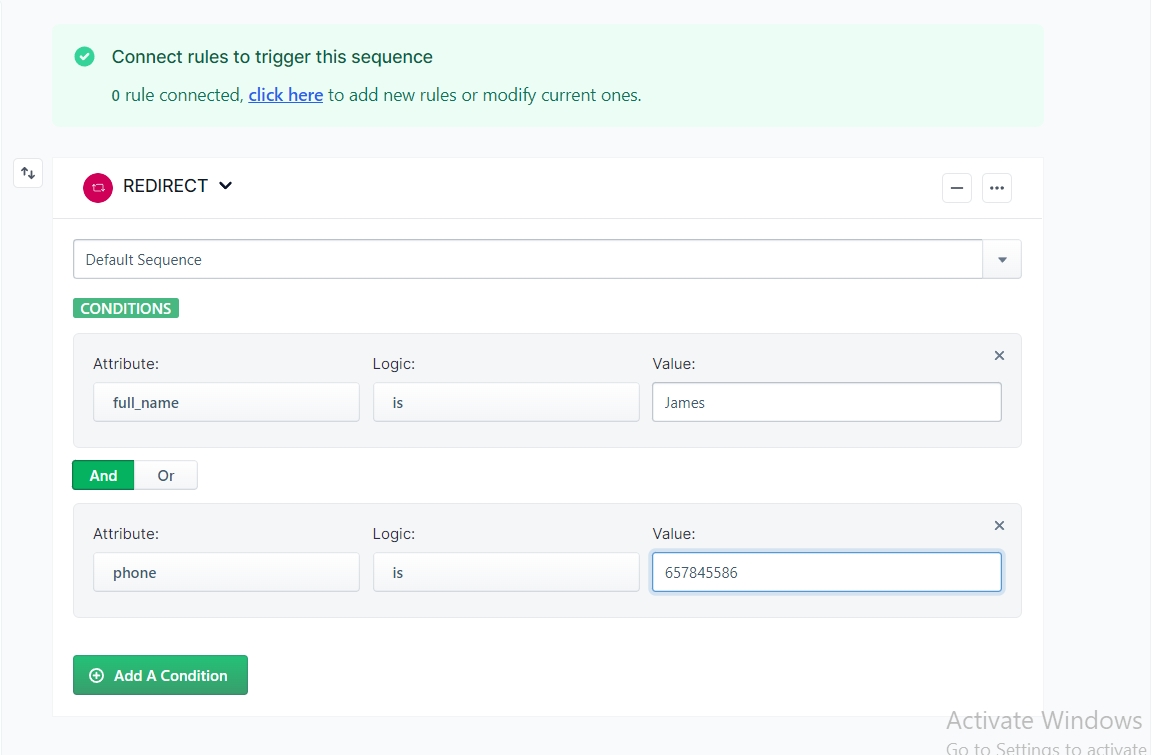
Task: Select the And condition operator
Action: point(103,476)
